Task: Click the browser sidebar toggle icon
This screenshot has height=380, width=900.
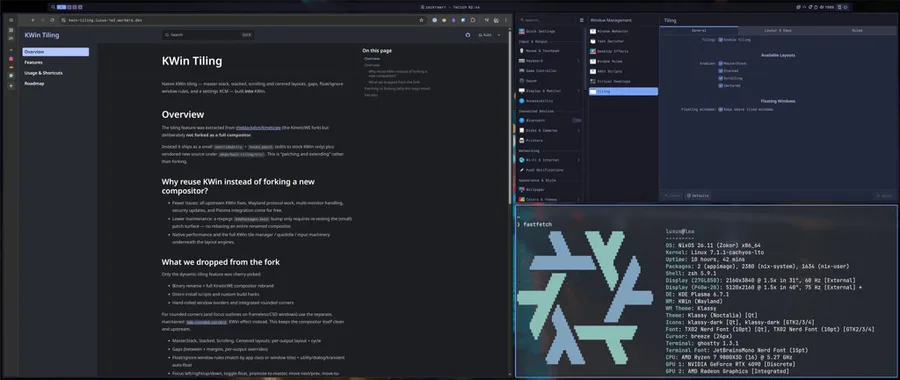Action: [11, 20]
